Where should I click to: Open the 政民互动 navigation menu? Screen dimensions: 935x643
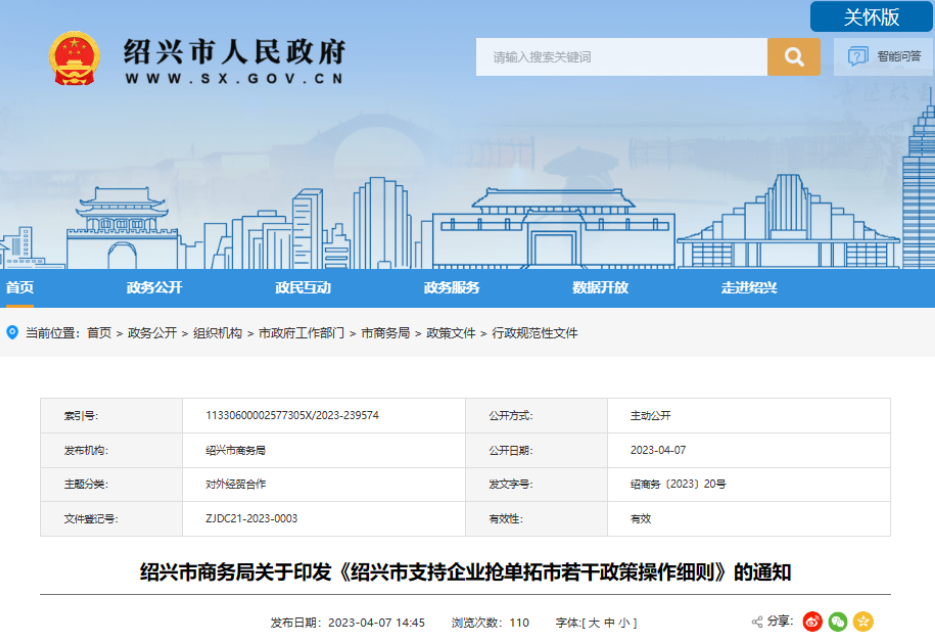303,288
